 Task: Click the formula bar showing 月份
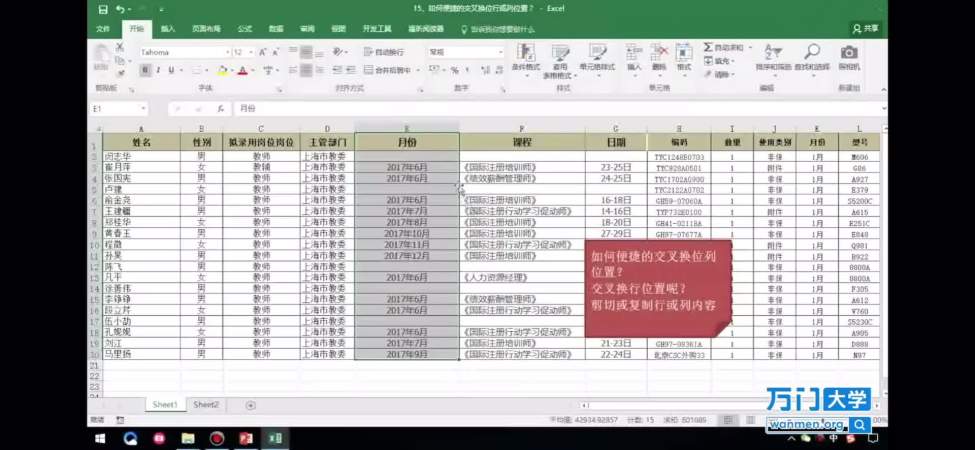pos(560,109)
